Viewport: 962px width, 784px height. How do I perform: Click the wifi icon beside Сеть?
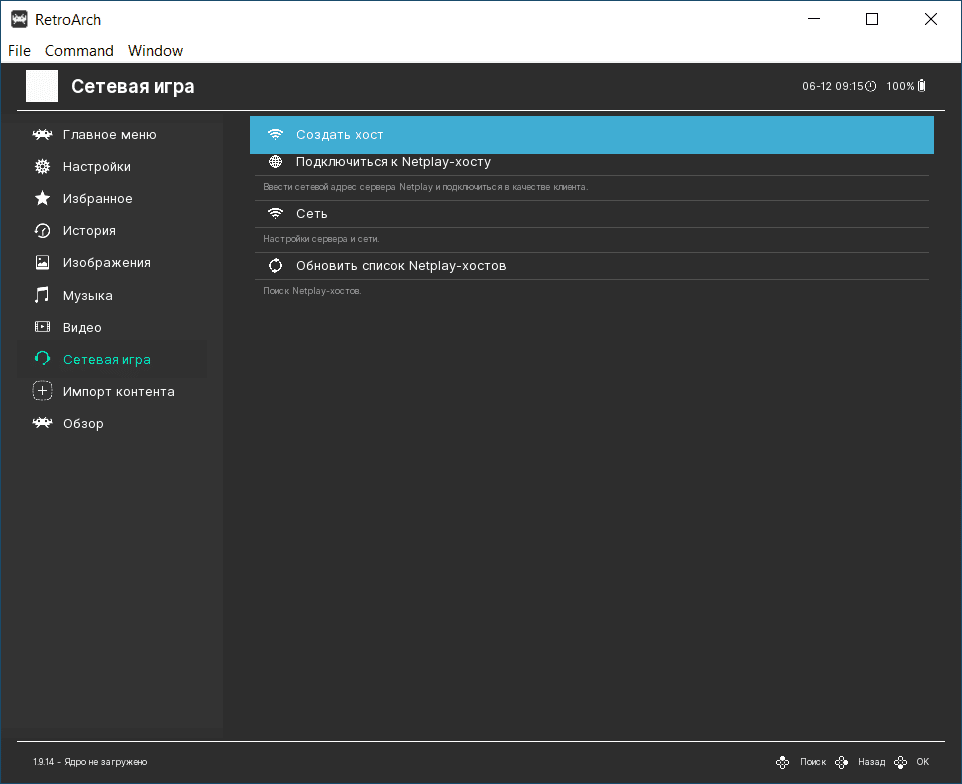tap(275, 213)
